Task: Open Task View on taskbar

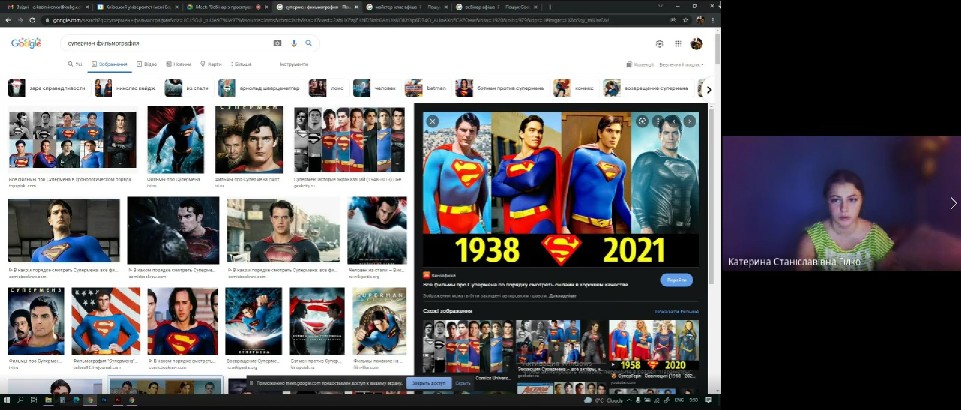Action: (34, 400)
